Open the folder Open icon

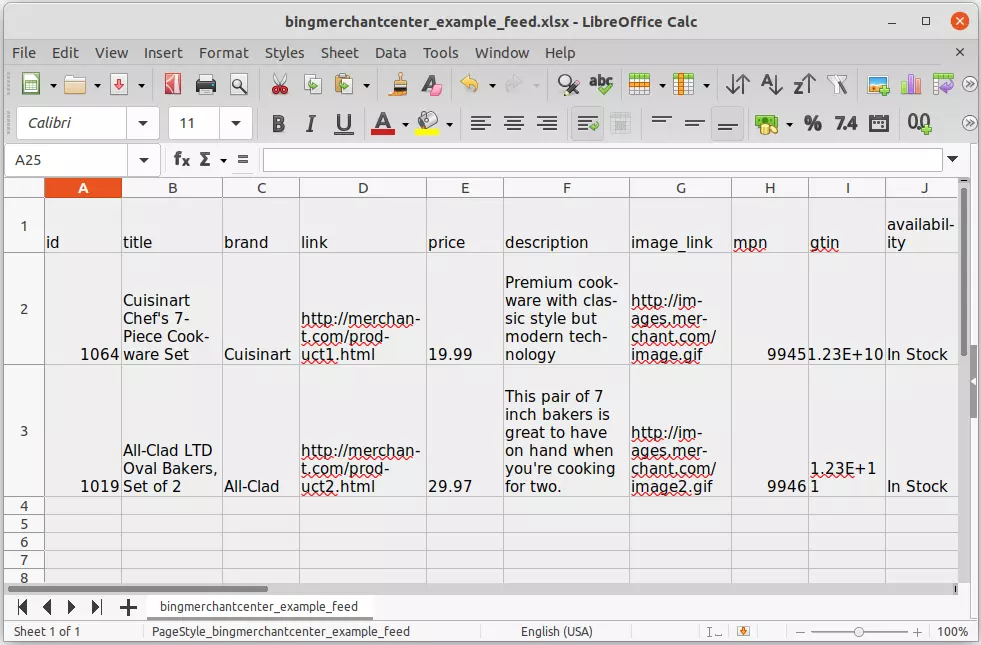74,84
